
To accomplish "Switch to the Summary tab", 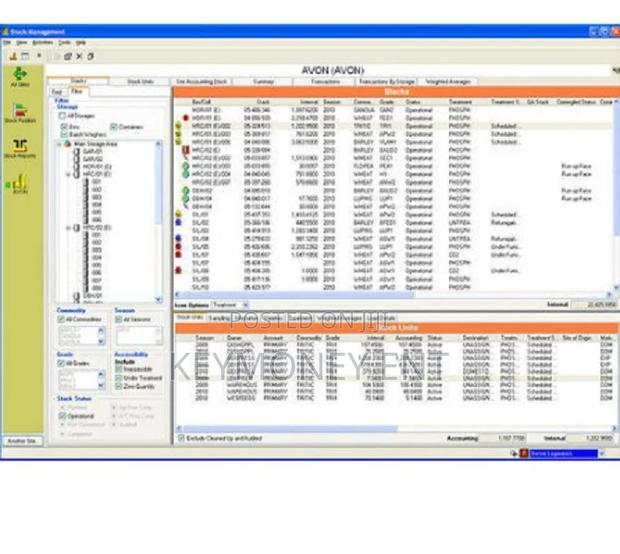I will click(263, 81).
